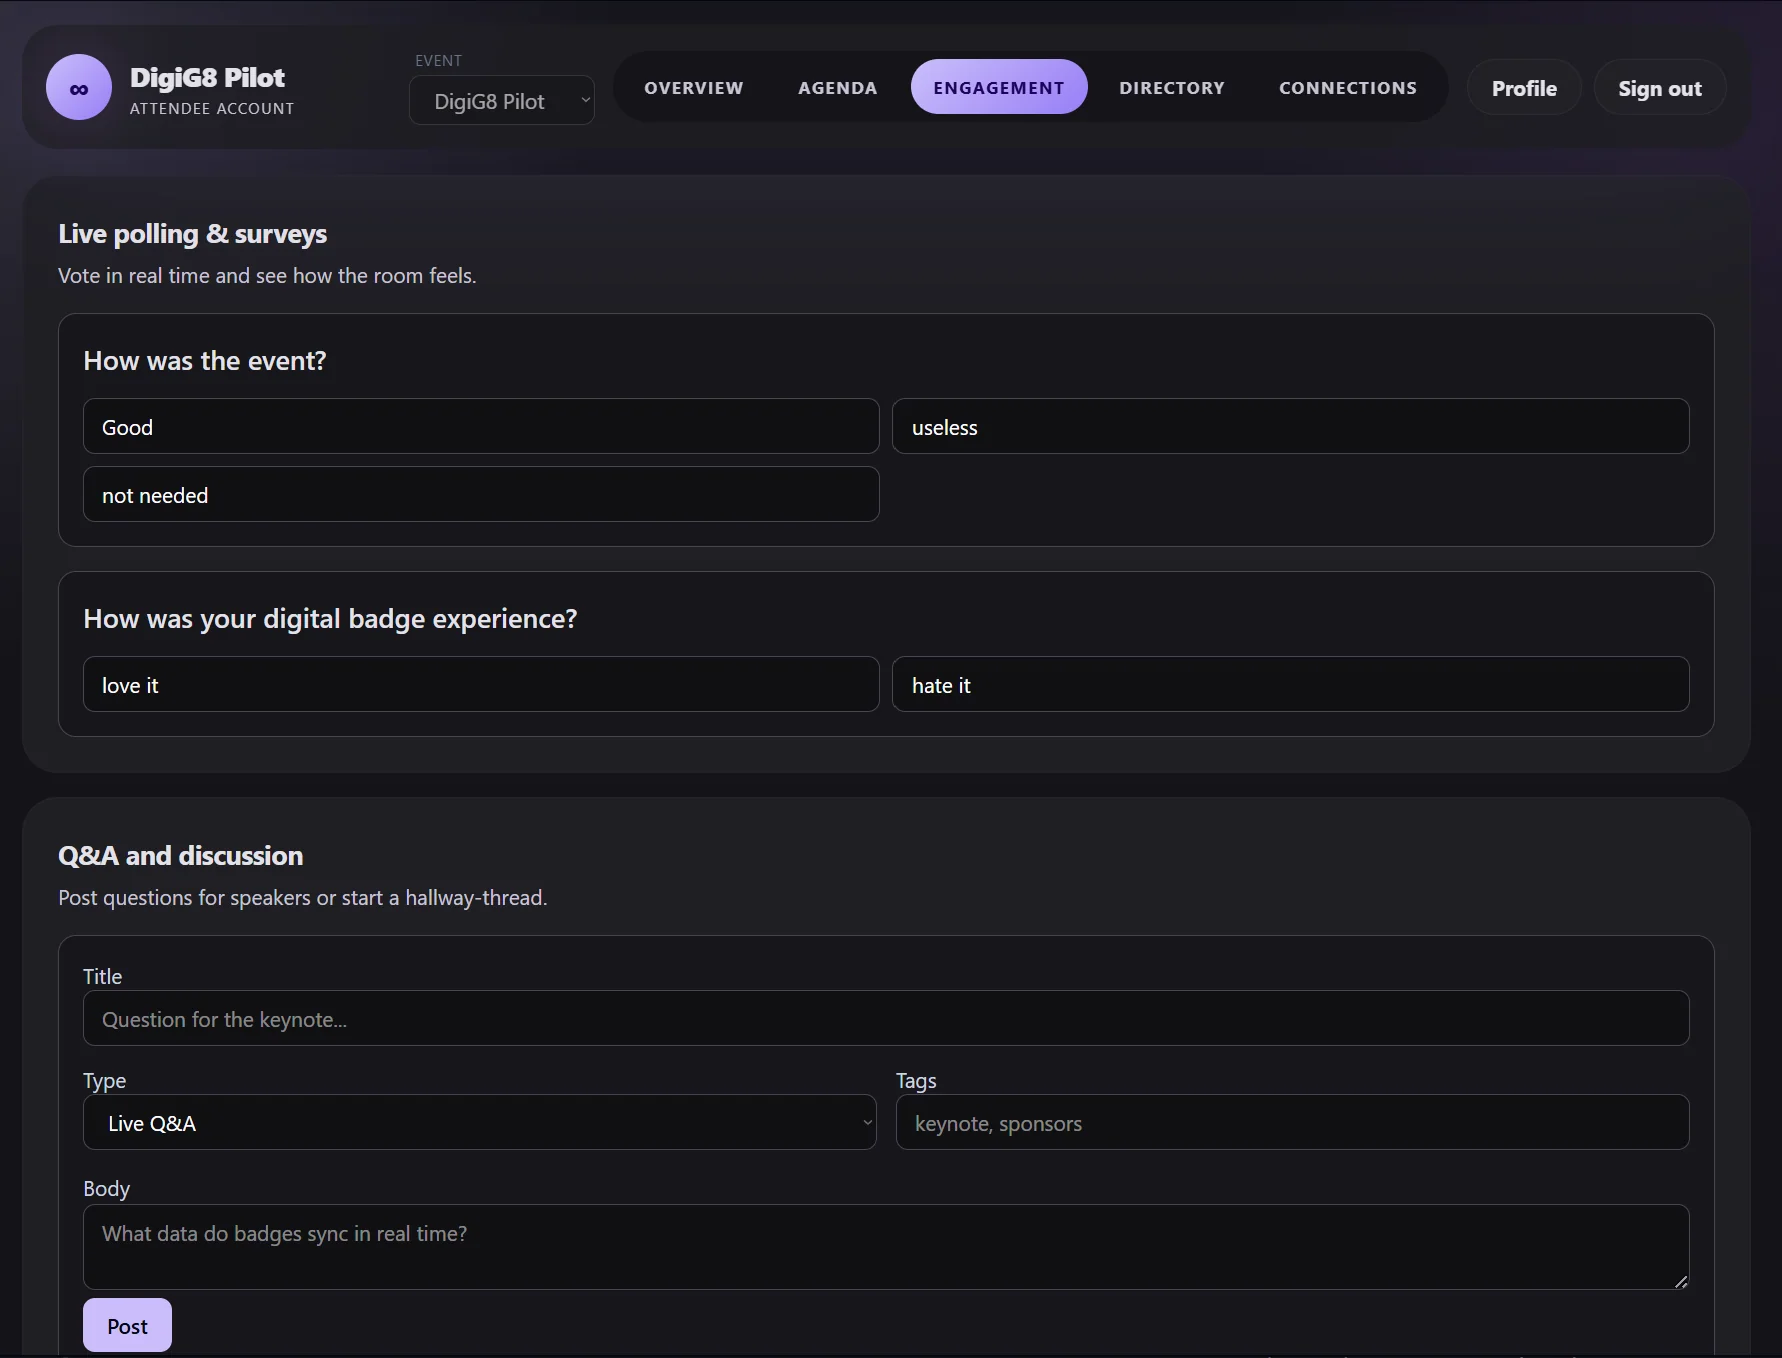Screen dimensions: 1782x1358
Task: Click the DigiG8 infinity logo icon
Action: tap(79, 87)
